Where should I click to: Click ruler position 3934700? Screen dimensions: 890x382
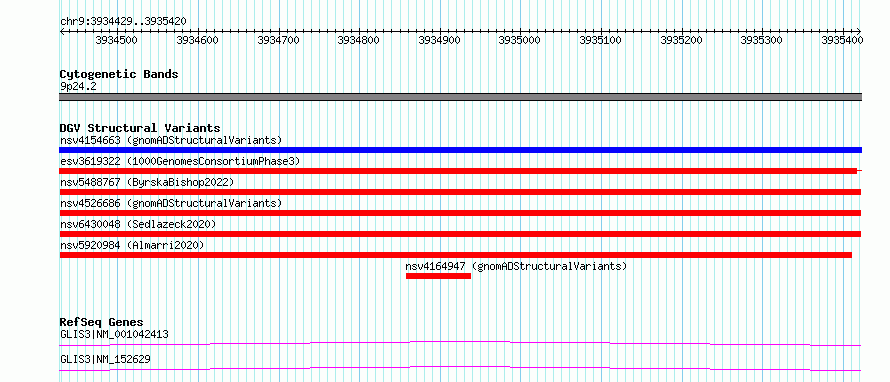click(x=278, y=40)
